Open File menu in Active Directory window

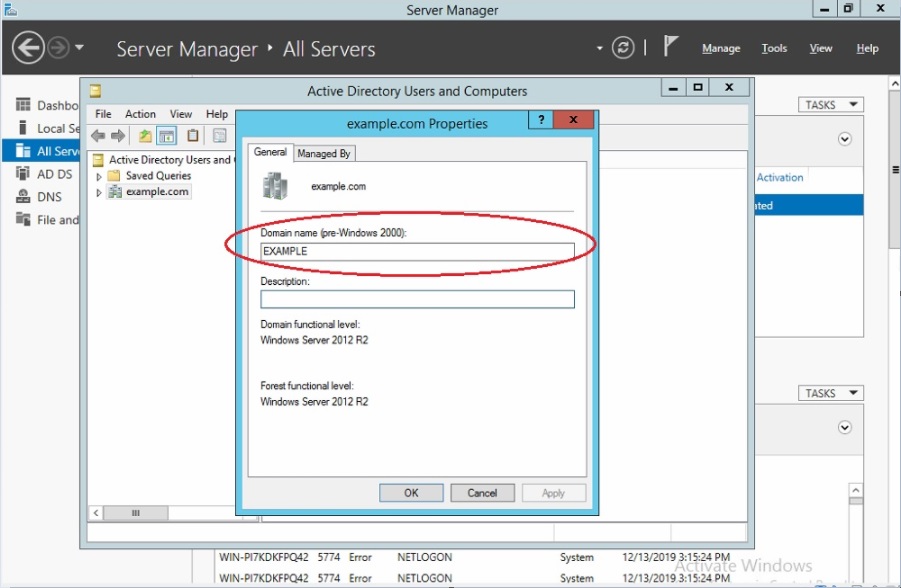pyautogui.click(x=103, y=114)
